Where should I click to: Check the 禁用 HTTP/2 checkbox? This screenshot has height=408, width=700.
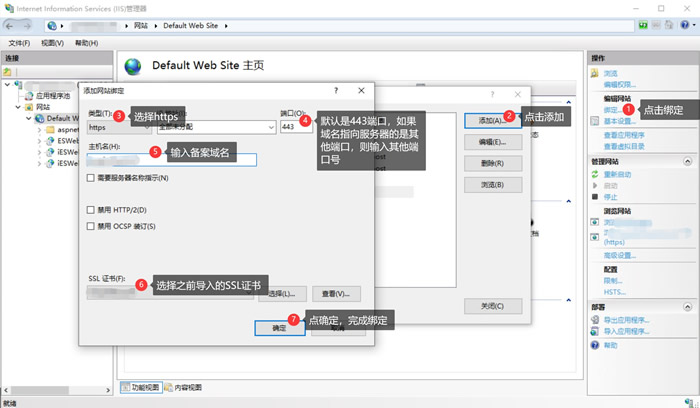(x=92, y=211)
